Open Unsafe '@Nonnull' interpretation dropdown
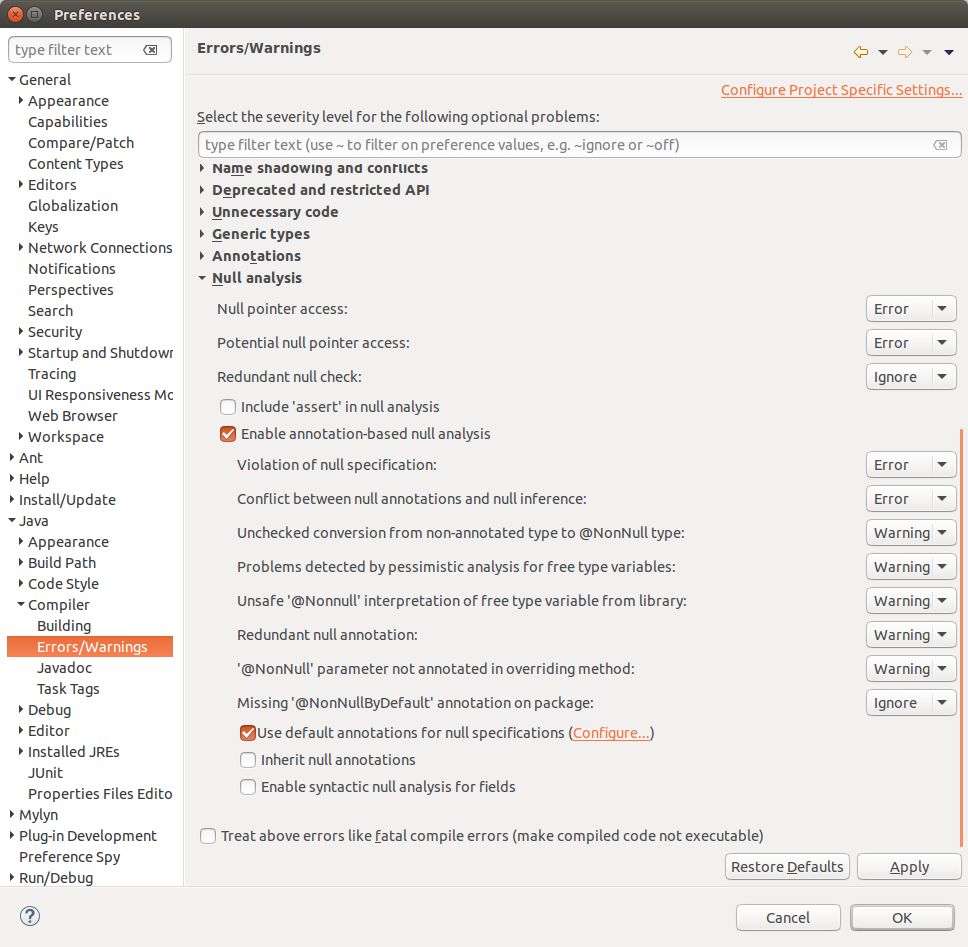Viewport: 968px width, 947px height. coord(911,601)
